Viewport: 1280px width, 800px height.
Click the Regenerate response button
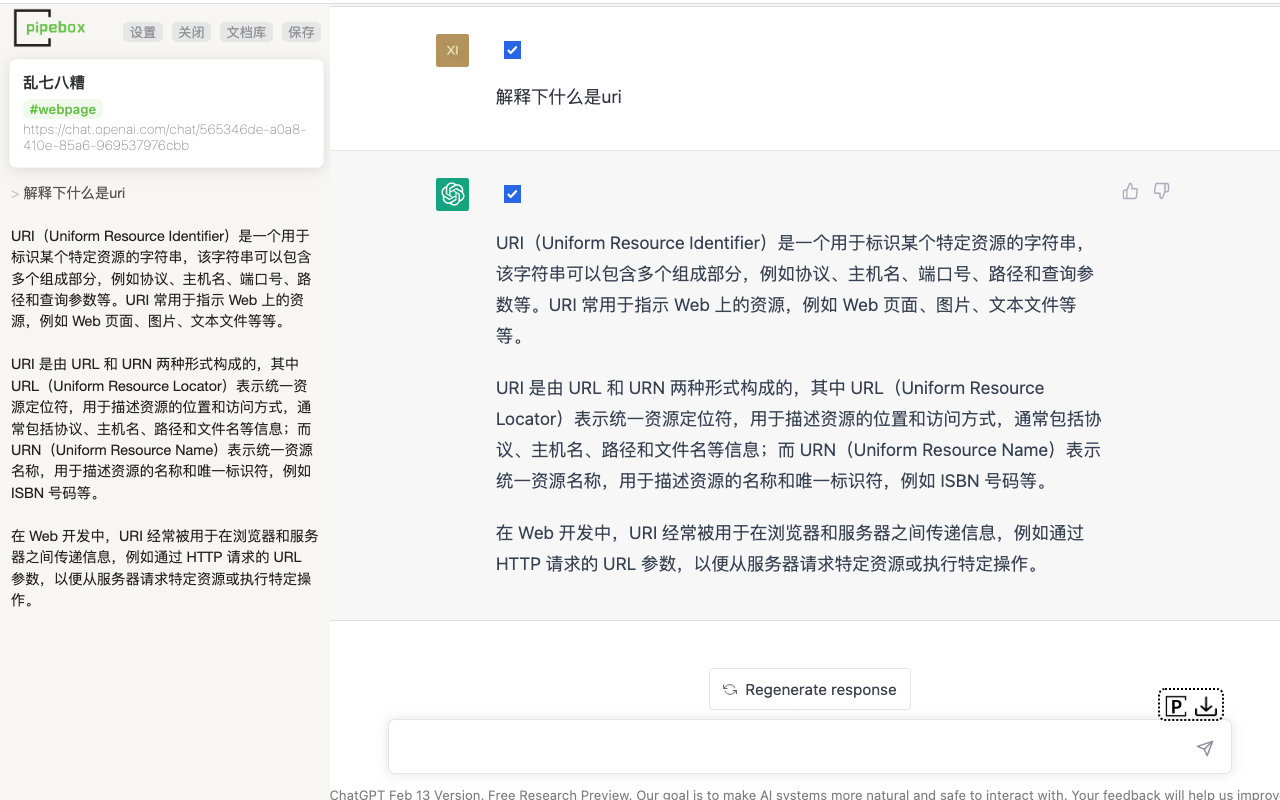pos(809,689)
